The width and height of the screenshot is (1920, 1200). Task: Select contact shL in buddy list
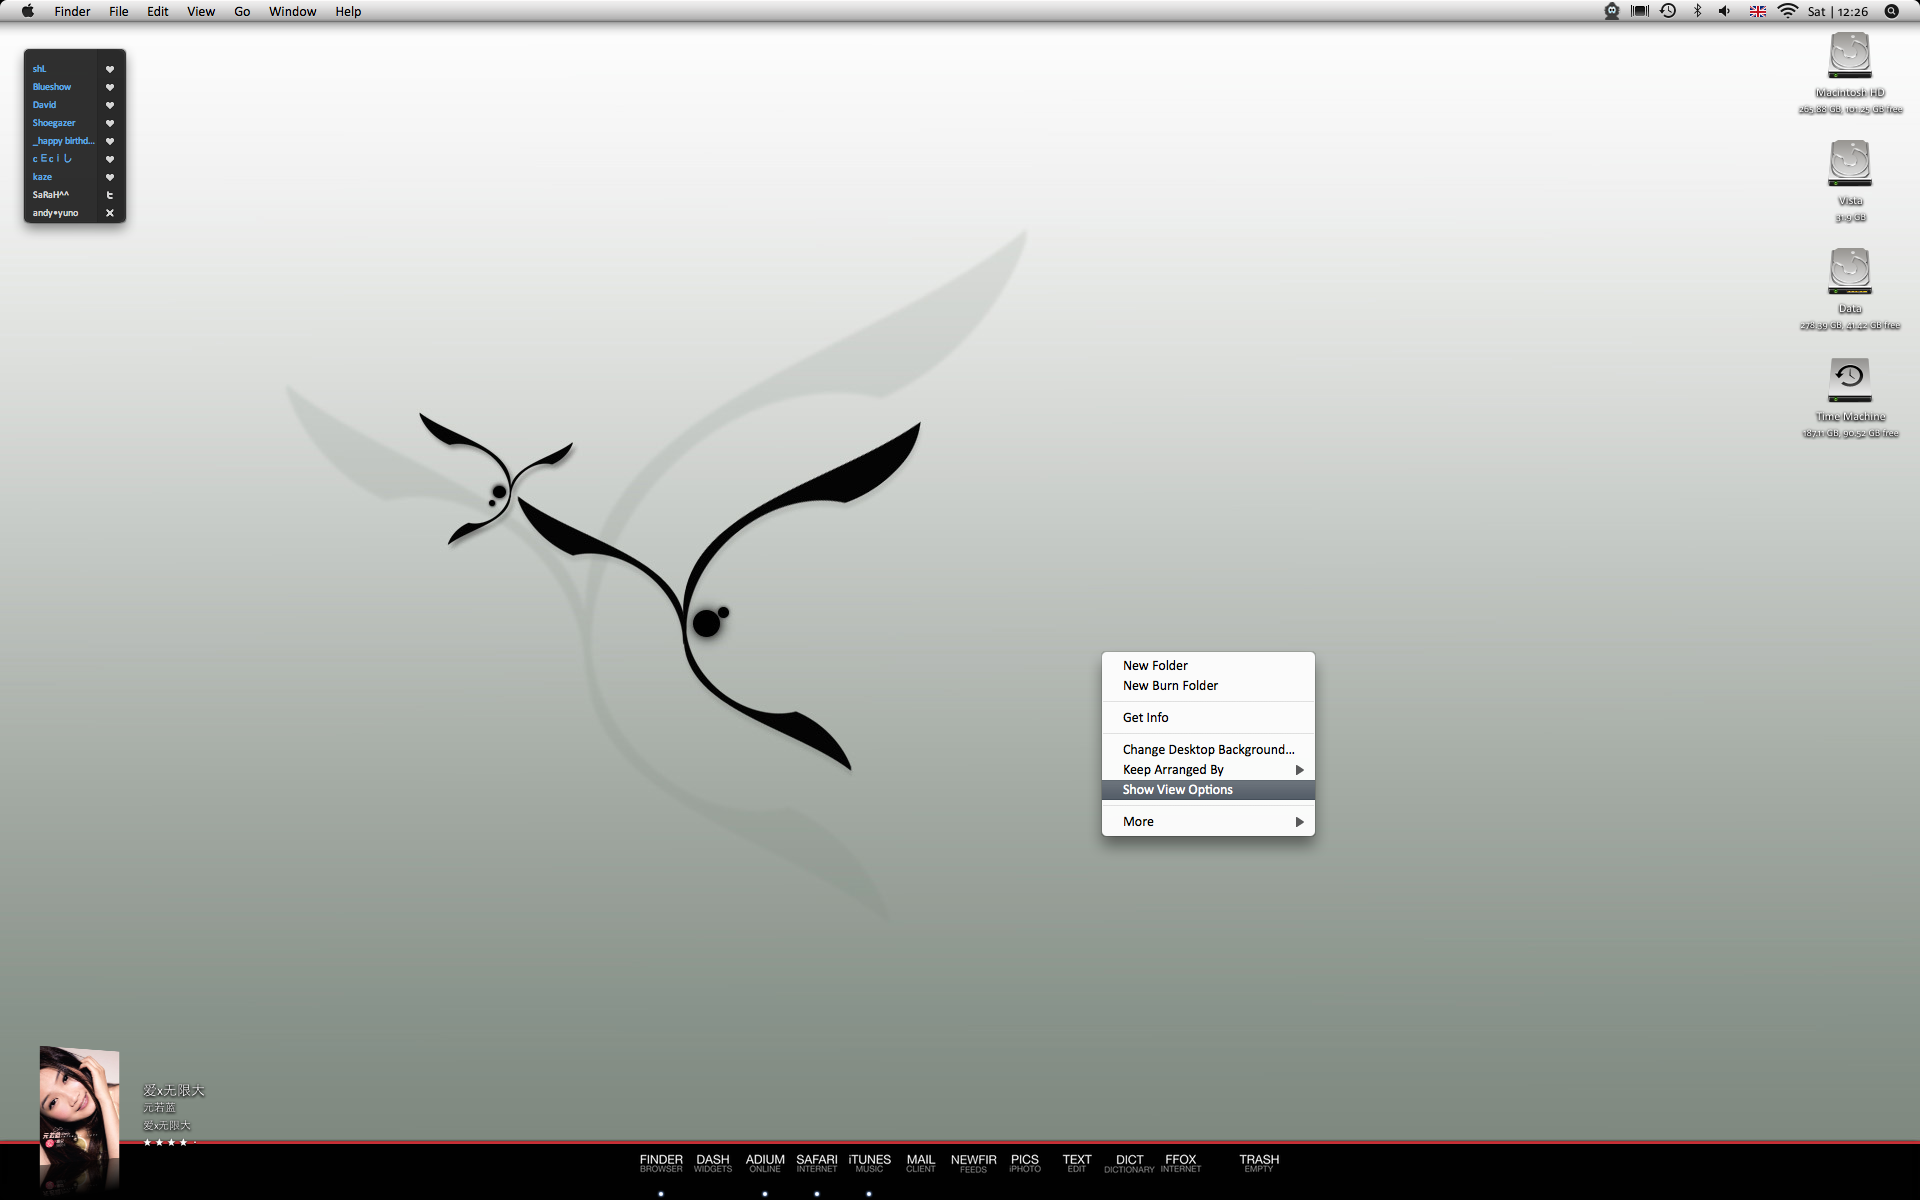(39, 69)
